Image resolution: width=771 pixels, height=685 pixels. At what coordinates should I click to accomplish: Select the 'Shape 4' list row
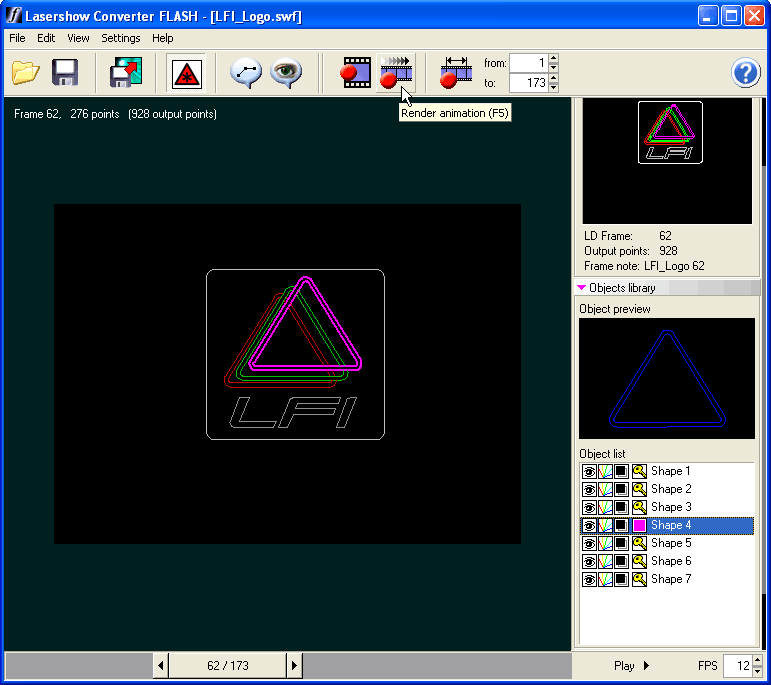[x=667, y=525]
